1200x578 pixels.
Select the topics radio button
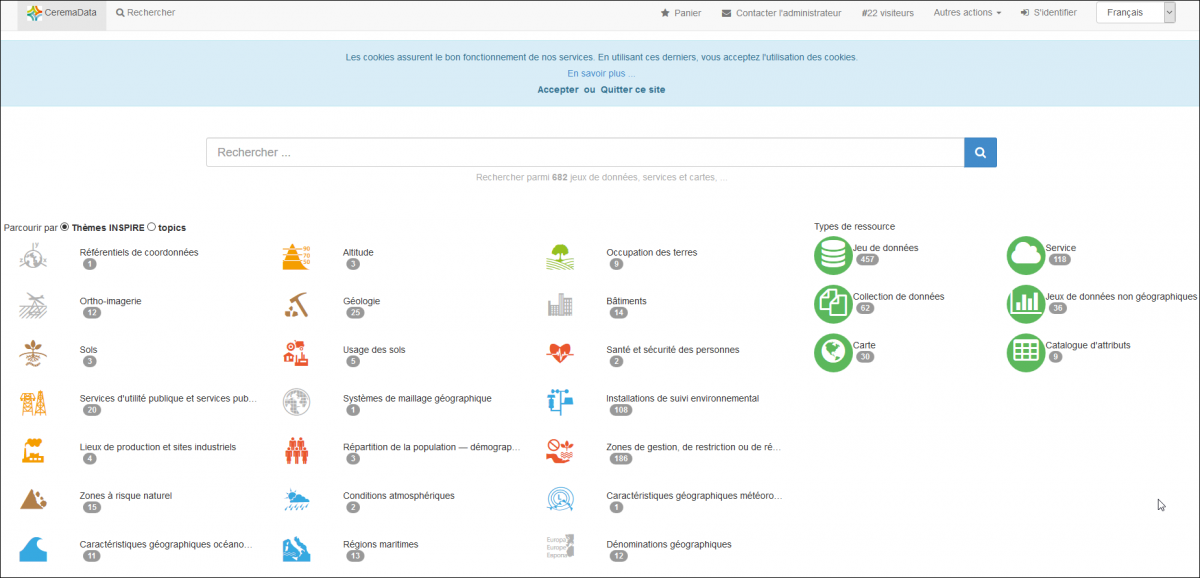tap(151, 228)
